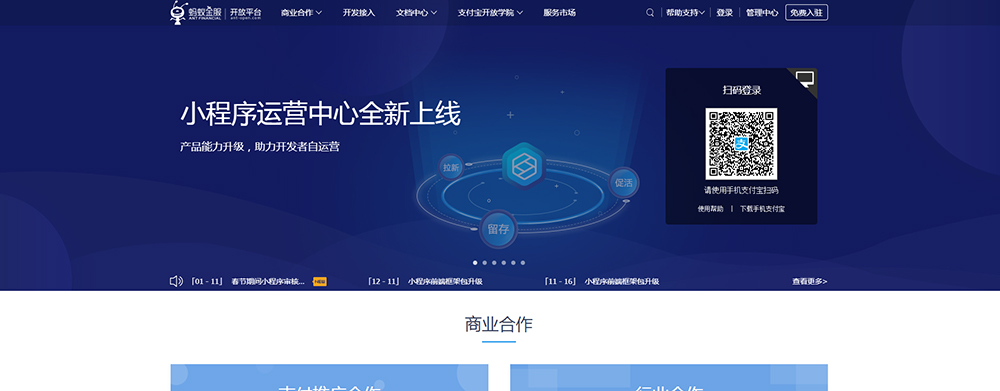Click the 留存 bubble in banner
Screen dimensions: 1000x391
pos(498,229)
